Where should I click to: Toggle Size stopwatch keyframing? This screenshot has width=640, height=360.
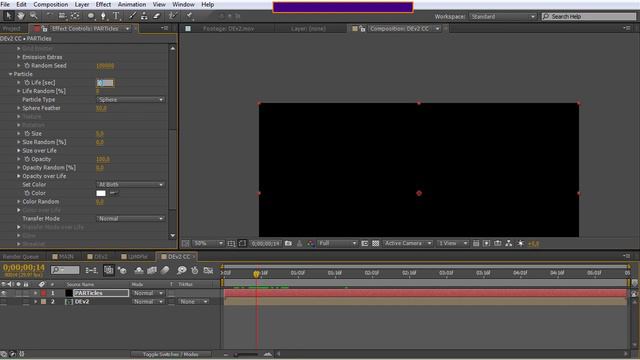pos(27,133)
